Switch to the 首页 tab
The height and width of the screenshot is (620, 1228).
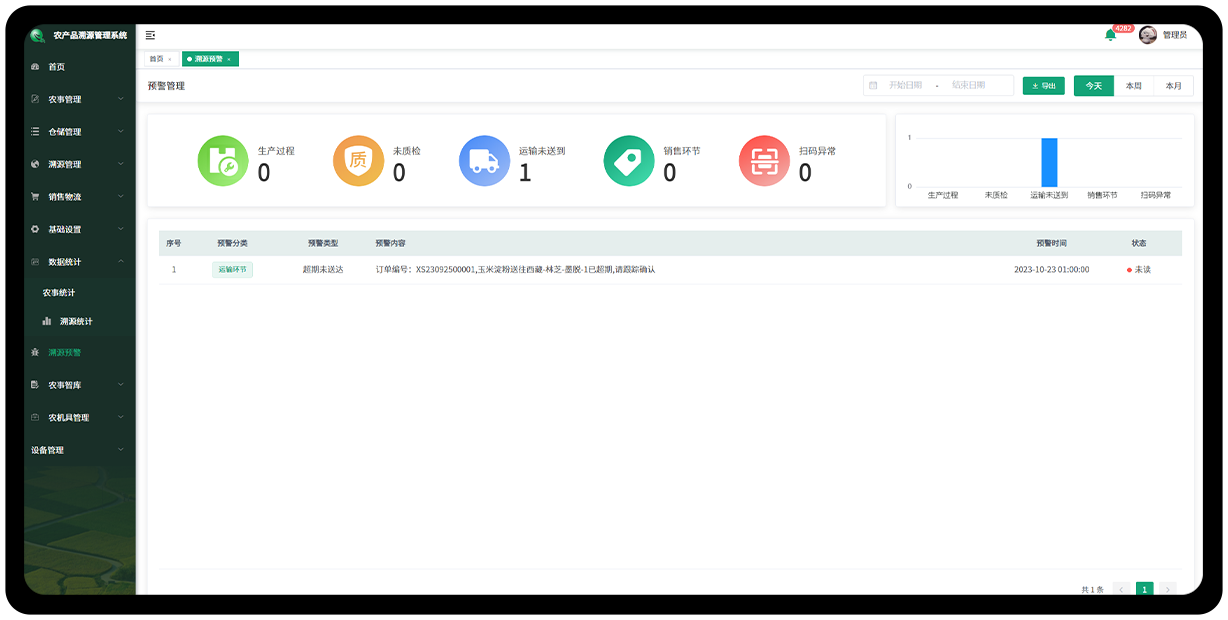click(157, 59)
